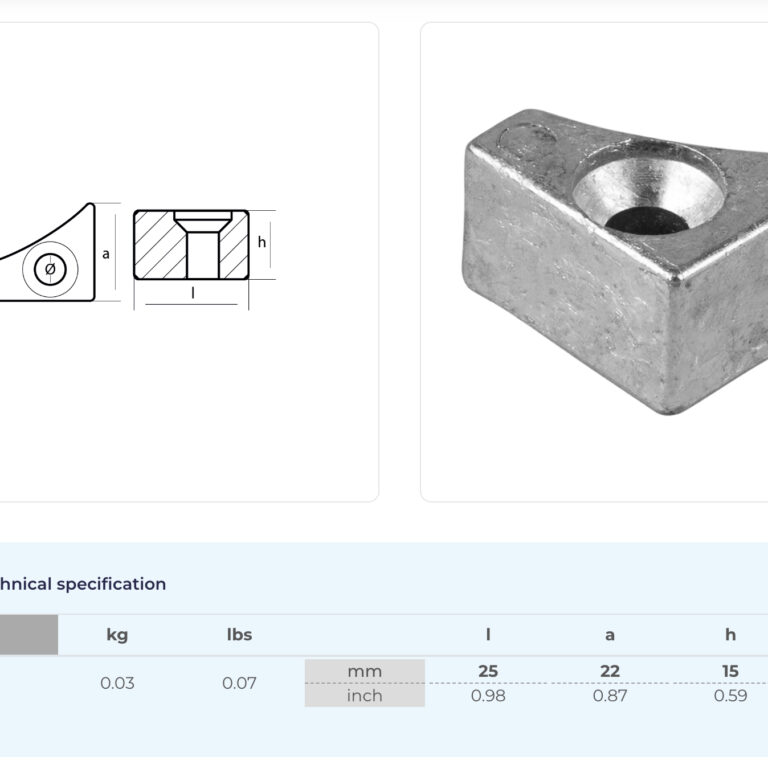
Task: Click the 'h' column header in table
Action: (x=730, y=634)
